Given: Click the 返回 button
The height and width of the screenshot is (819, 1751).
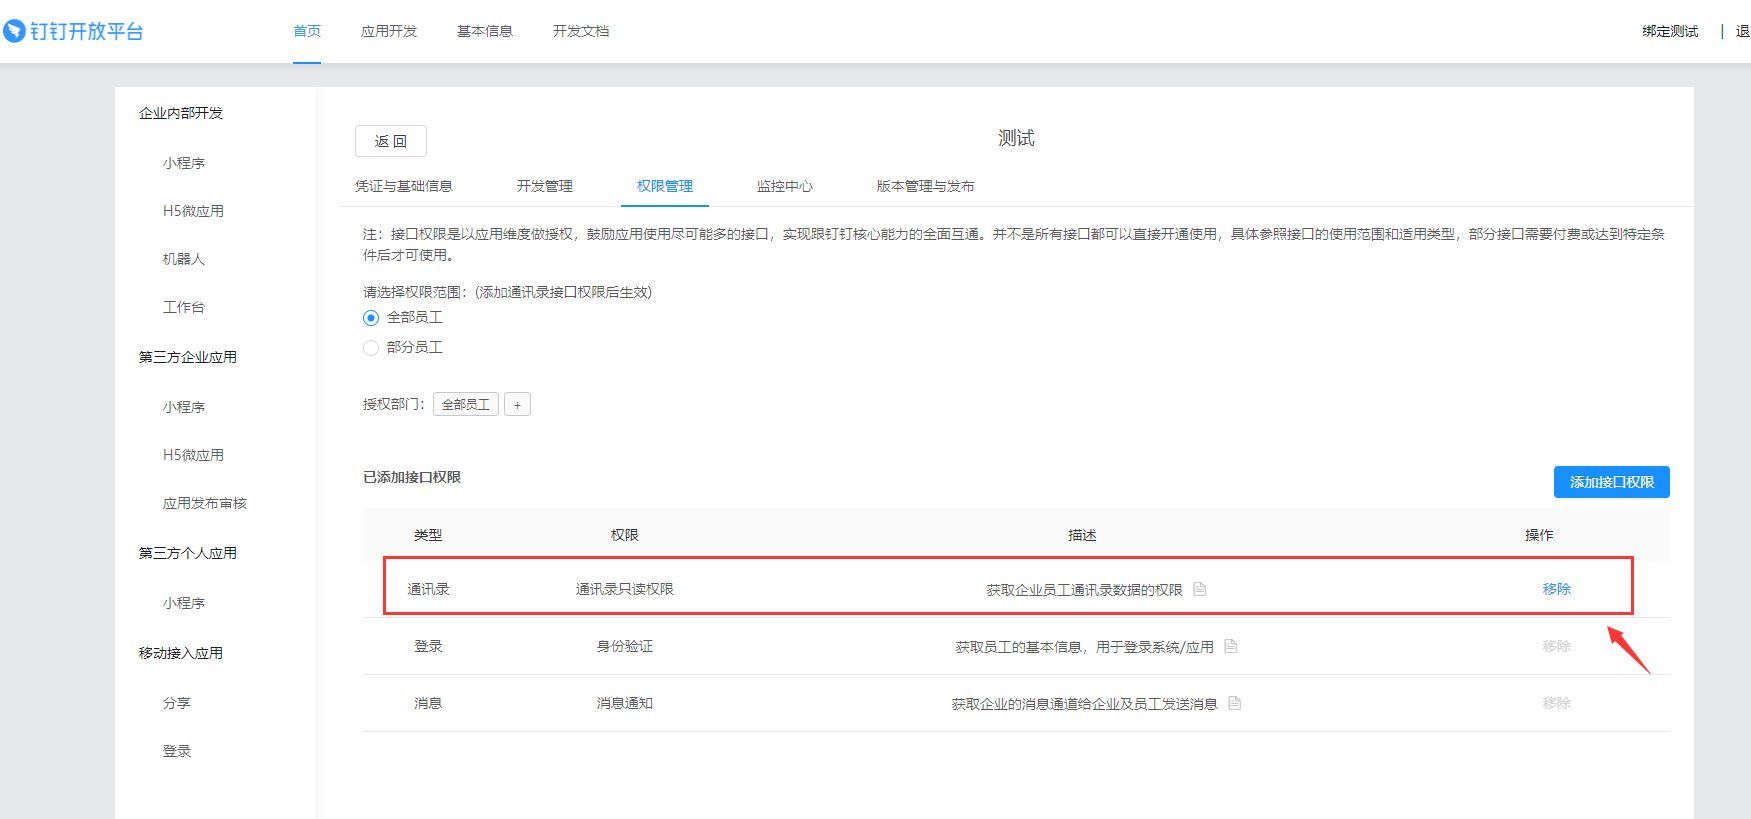Looking at the screenshot, I should click(390, 141).
